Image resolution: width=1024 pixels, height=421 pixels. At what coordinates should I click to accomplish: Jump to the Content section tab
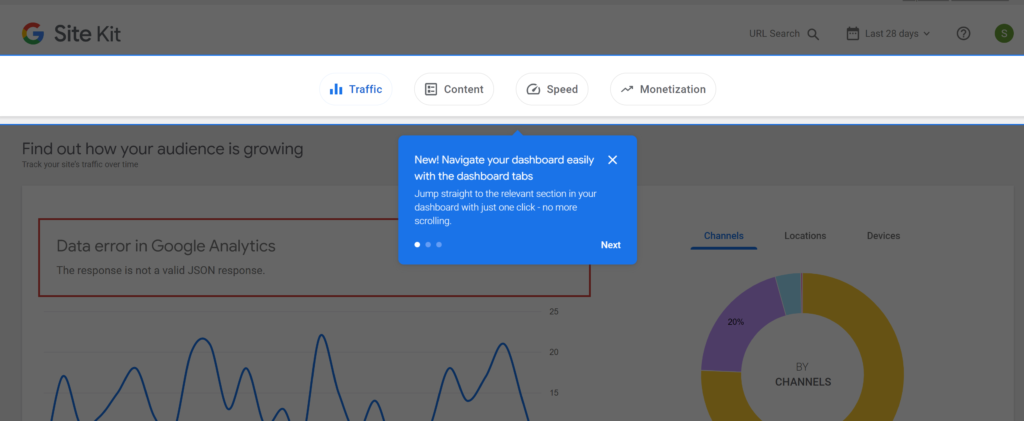pos(454,89)
